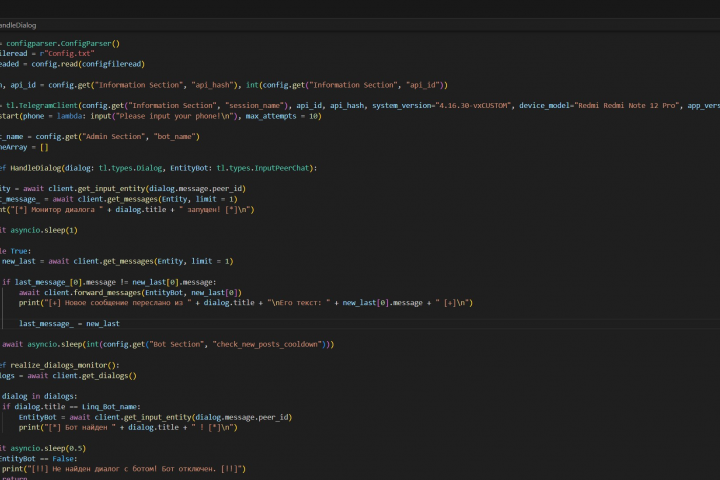Viewport: 720px width, 480px height.
Task: Click asyncio.sleep(0.5) call
Action: (x=48, y=448)
